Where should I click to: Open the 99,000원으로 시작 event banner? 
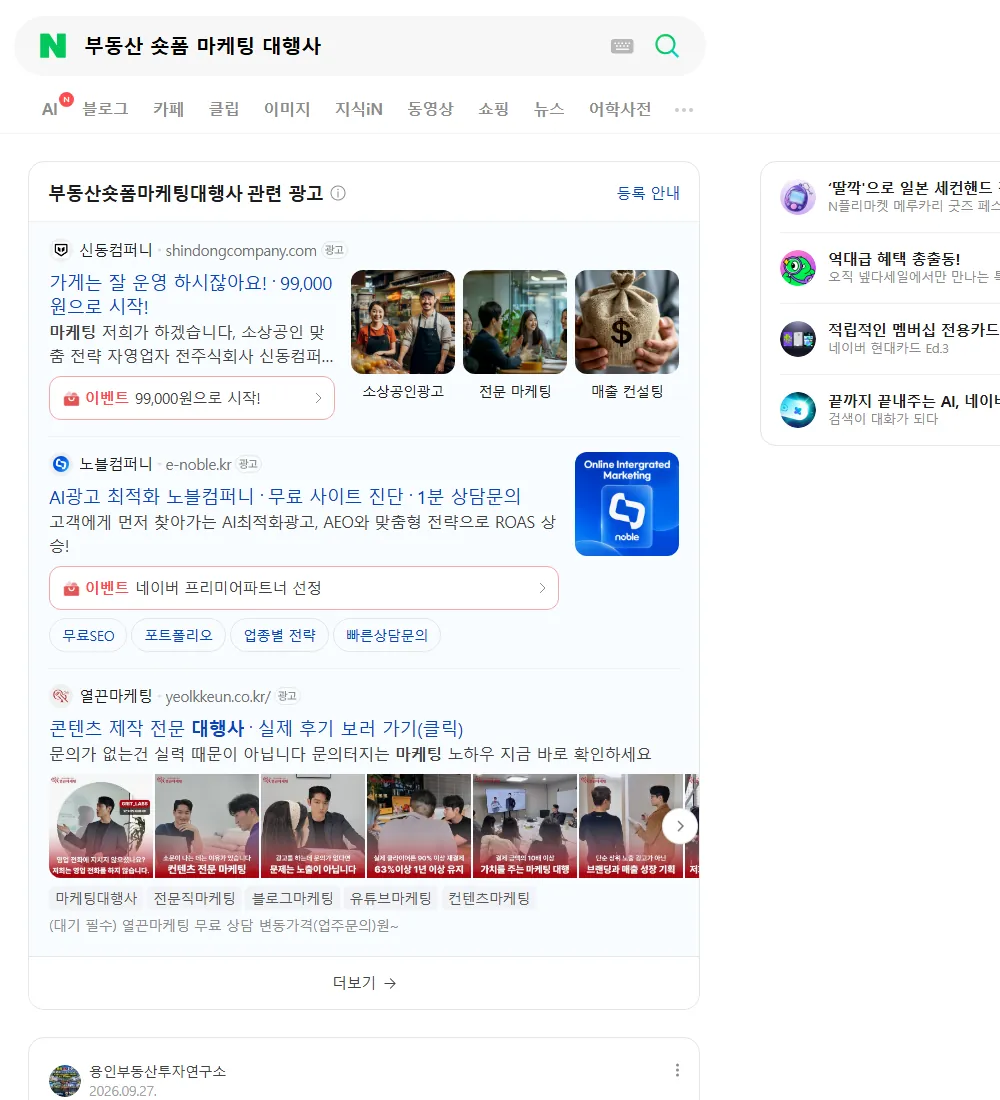(x=192, y=398)
